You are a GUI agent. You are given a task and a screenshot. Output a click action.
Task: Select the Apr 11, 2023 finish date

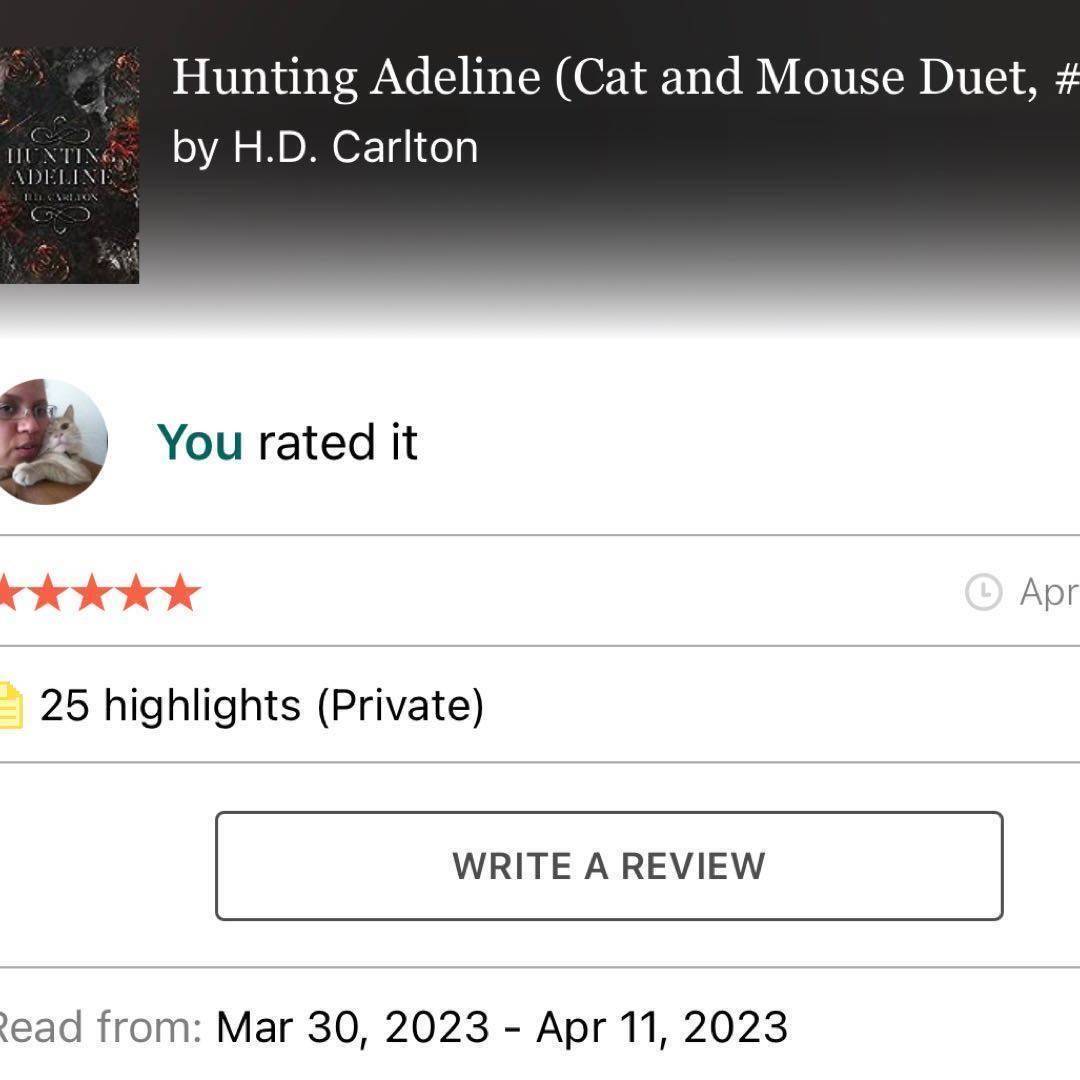[x=662, y=1027]
